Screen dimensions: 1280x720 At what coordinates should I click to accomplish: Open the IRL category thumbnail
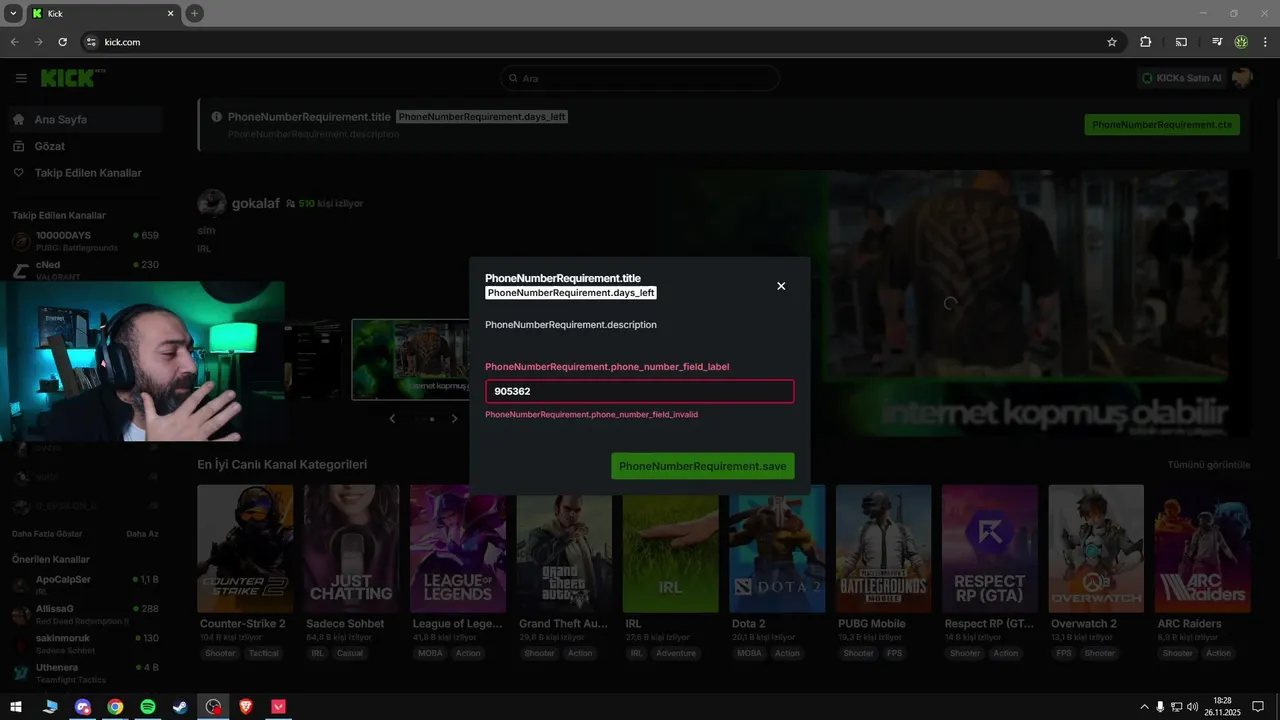pyautogui.click(x=670, y=549)
